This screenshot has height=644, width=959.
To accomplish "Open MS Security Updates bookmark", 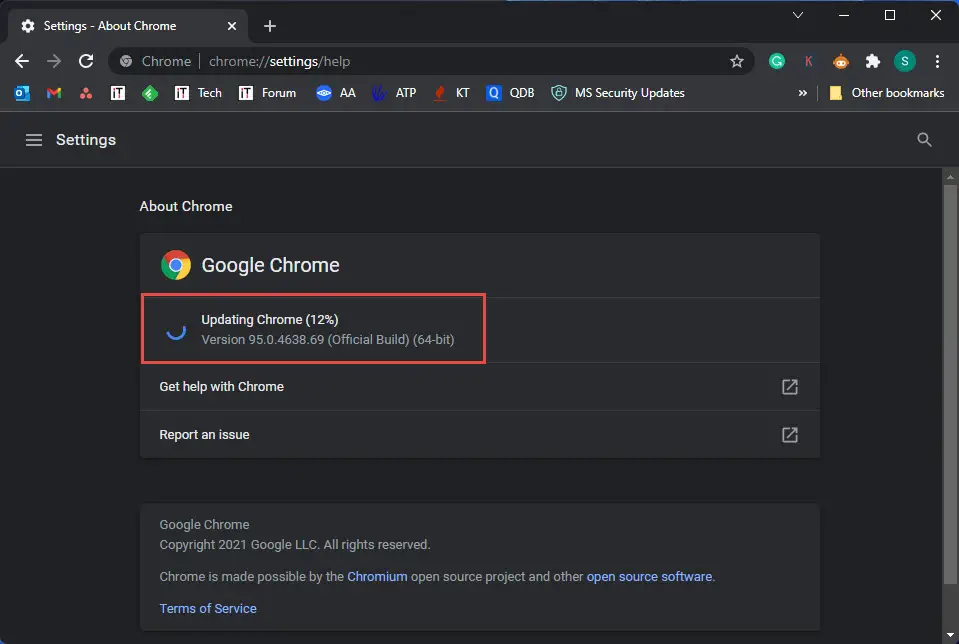I will coord(618,93).
